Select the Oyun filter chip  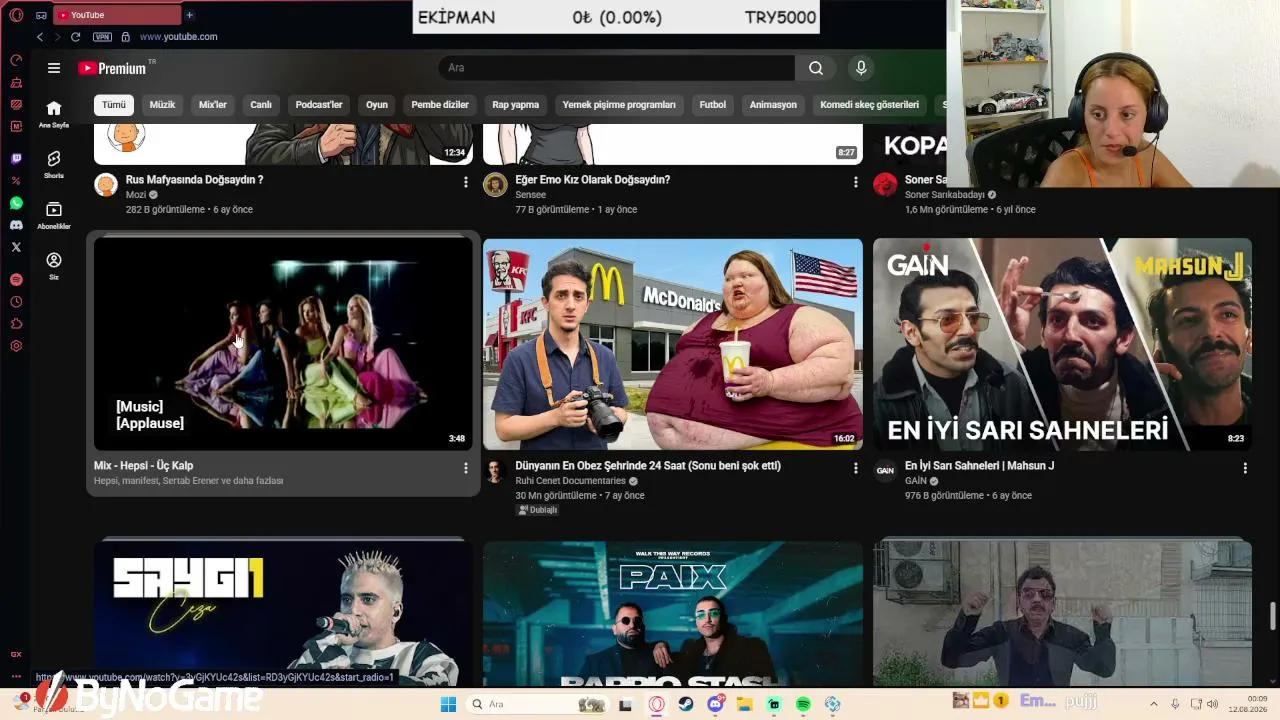click(377, 105)
